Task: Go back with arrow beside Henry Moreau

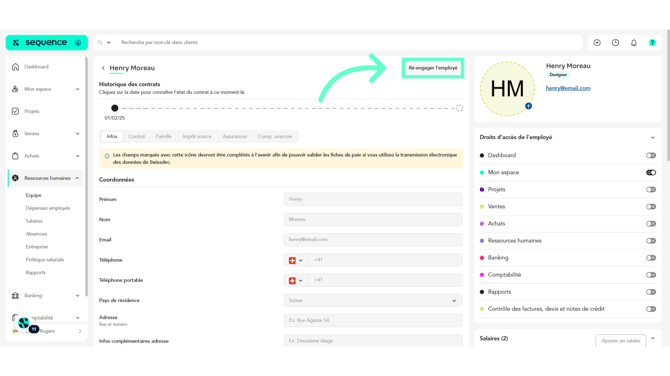Action: click(x=103, y=68)
